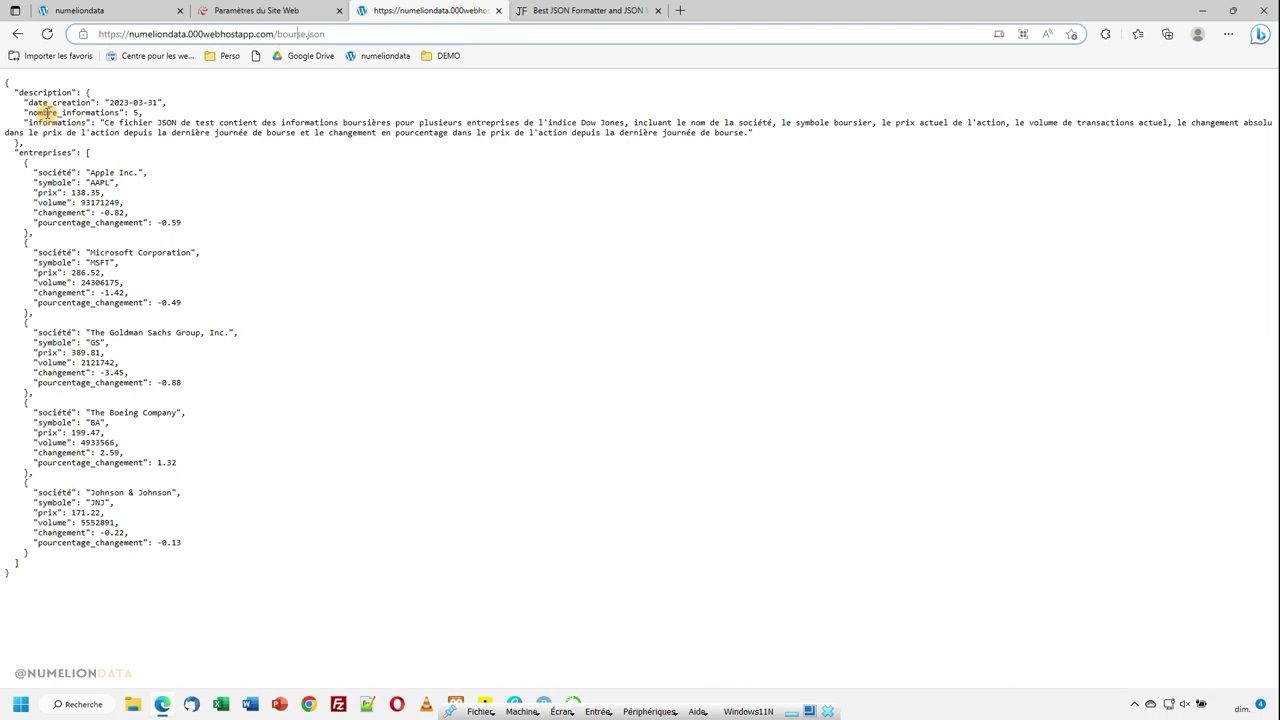Image resolution: width=1280 pixels, height=720 pixels.
Task: Open the Collections icon in Edge toolbar
Action: coord(1167,33)
